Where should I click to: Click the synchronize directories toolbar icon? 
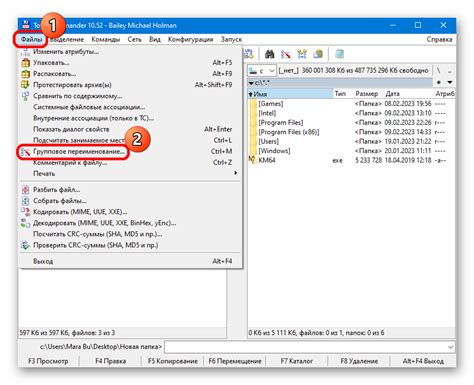click(302, 54)
